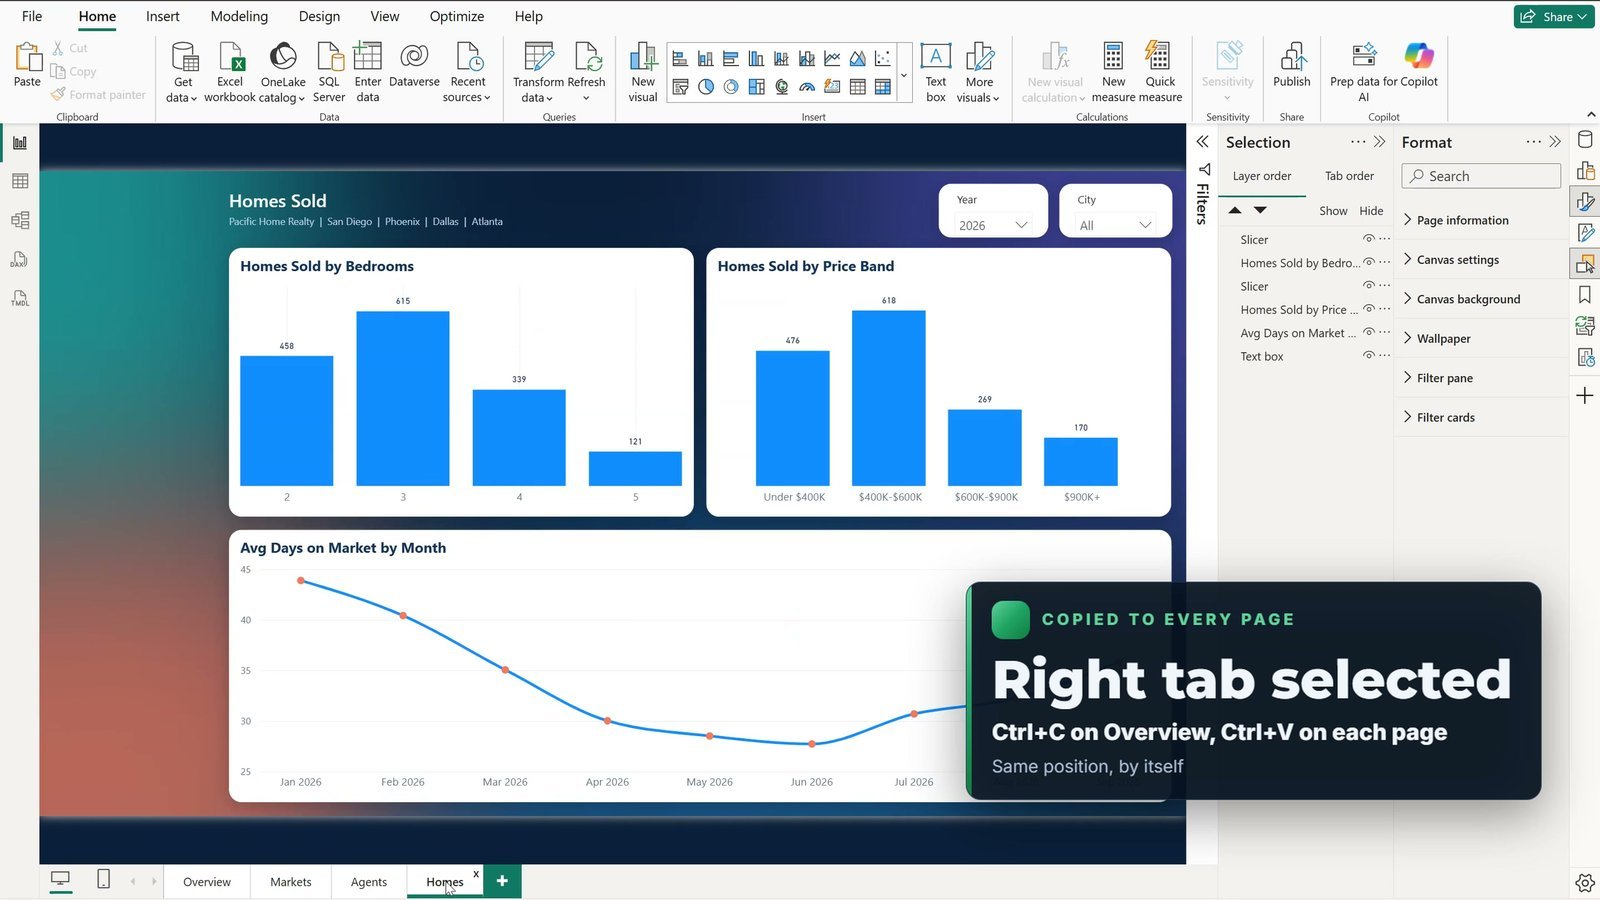The width and height of the screenshot is (1600, 900).
Task: Hide the Text box layer via eye icon
Action: (x=1368, y=356)
